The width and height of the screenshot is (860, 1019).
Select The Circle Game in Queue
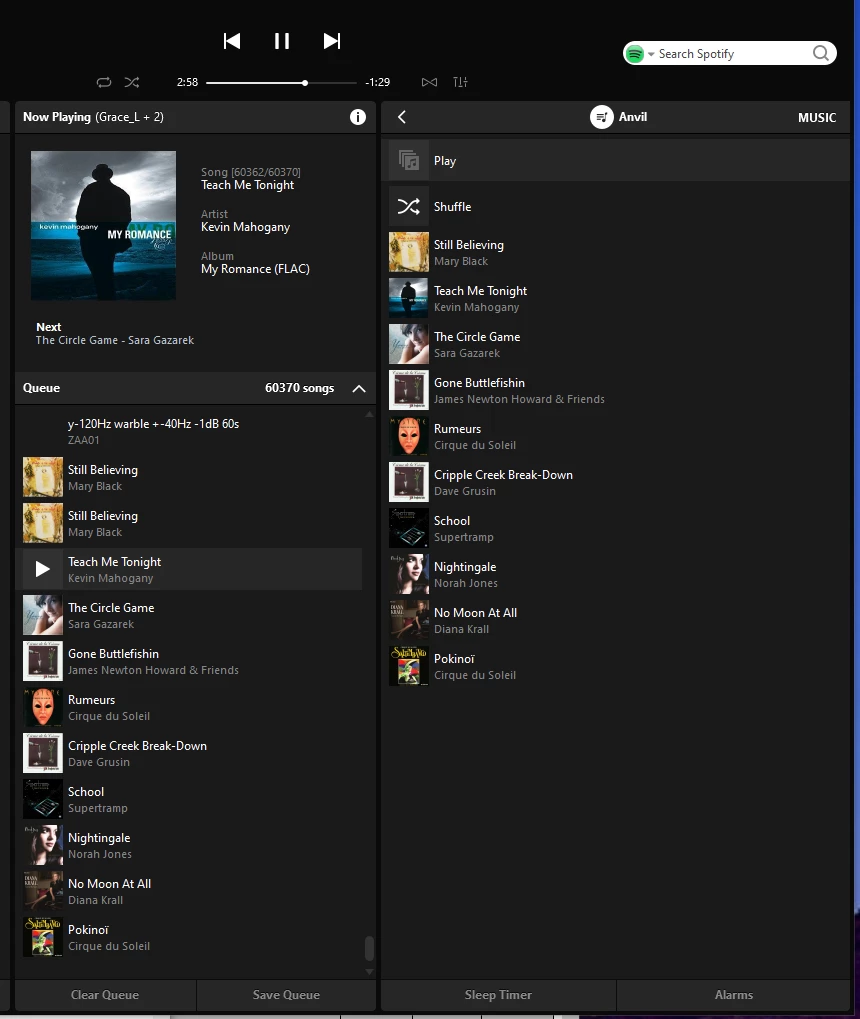click(189, 615)
